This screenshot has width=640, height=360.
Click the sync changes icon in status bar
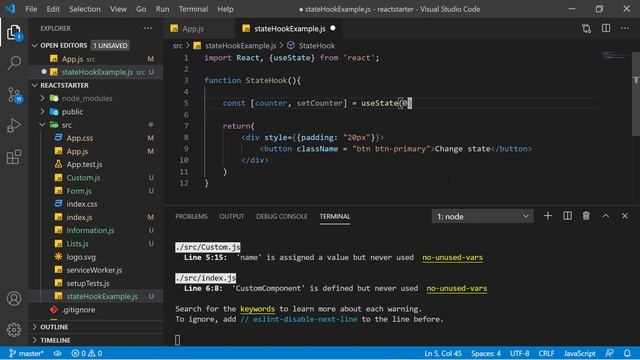pyautogui.click(x=58, y=353)
